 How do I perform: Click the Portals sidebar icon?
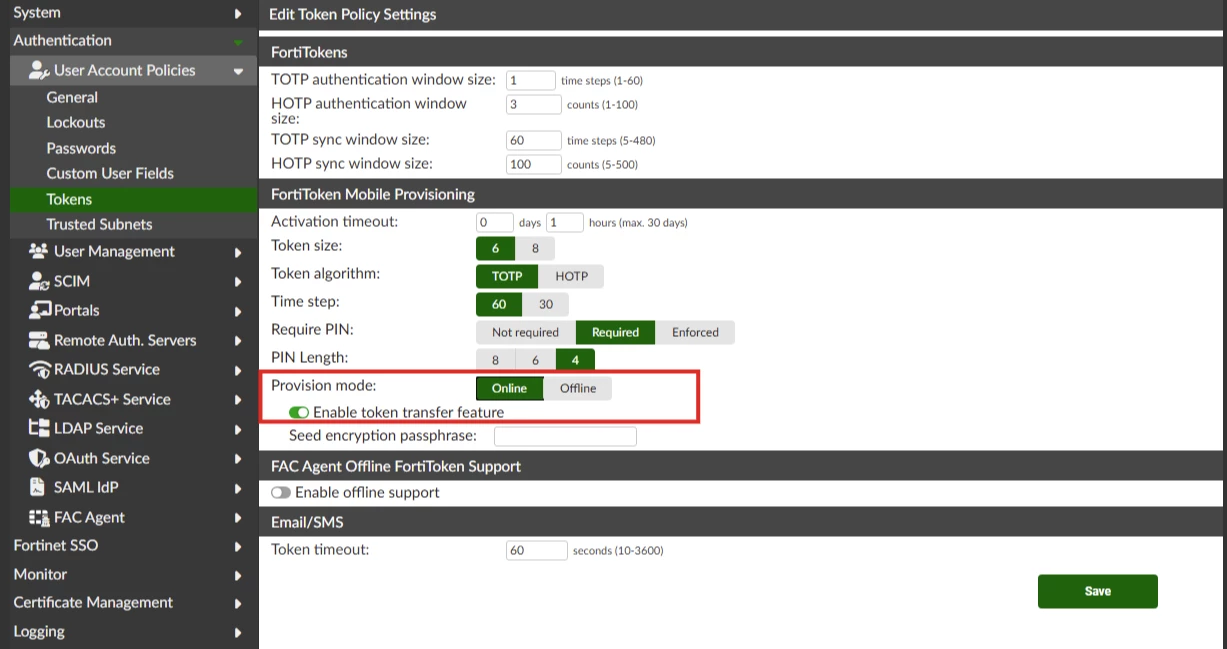tap(38, 310)
